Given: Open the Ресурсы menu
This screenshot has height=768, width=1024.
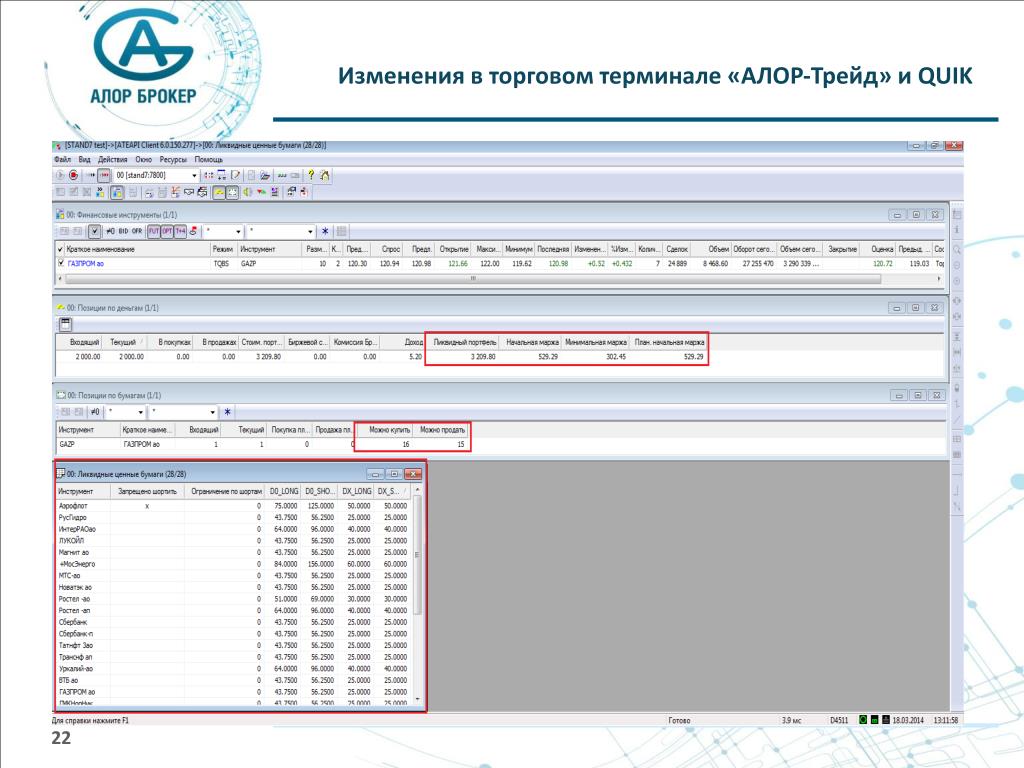Looking at the screenshot, I should pos(173,159).
